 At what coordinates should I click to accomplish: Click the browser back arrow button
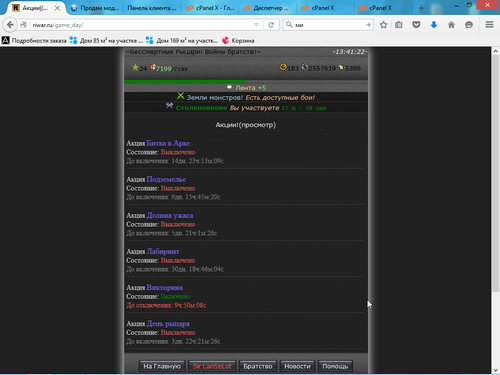[10, 25]
